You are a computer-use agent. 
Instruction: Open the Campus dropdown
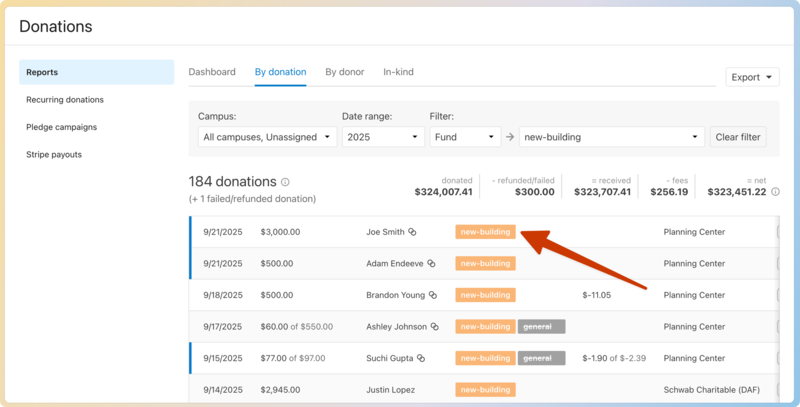tap(268, 137)
